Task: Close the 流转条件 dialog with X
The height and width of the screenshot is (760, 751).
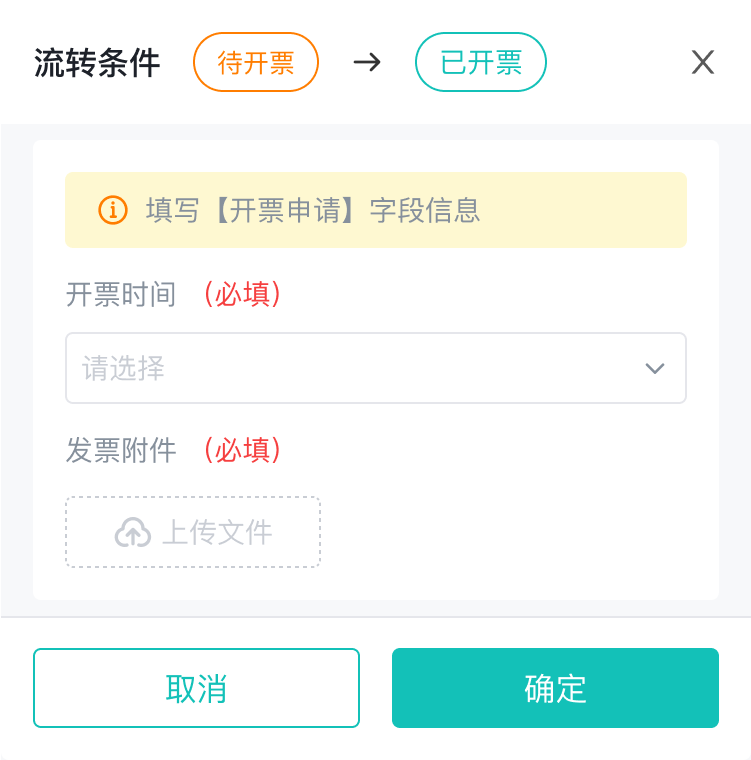Action: (703, 63)
